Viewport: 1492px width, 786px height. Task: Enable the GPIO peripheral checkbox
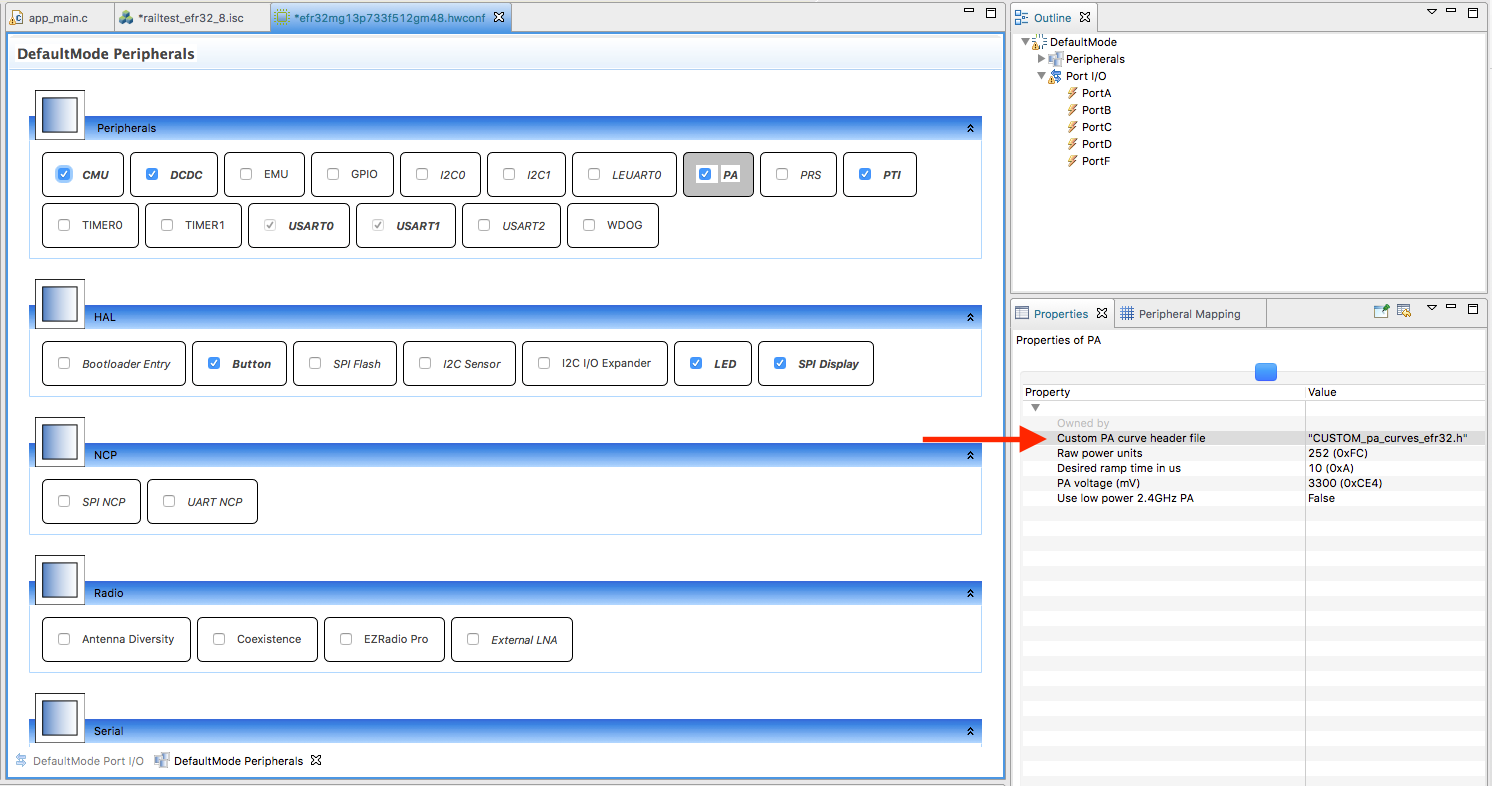coord(331,174)
